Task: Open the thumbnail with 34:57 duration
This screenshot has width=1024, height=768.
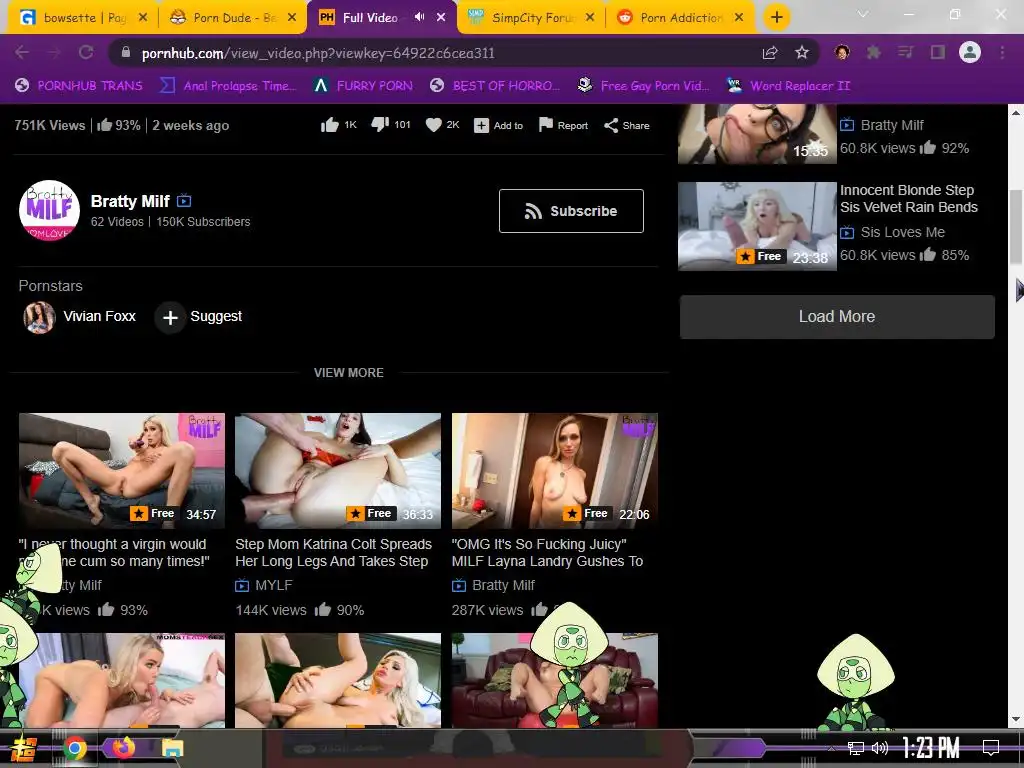Action: tap(122, 470)
